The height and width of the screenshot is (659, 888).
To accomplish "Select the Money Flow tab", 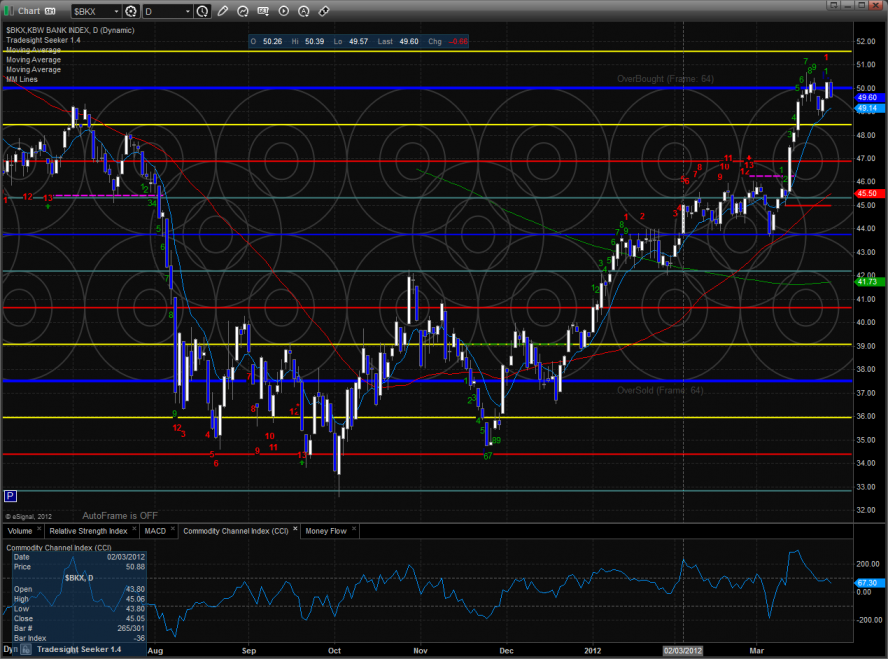I will 326,531.
